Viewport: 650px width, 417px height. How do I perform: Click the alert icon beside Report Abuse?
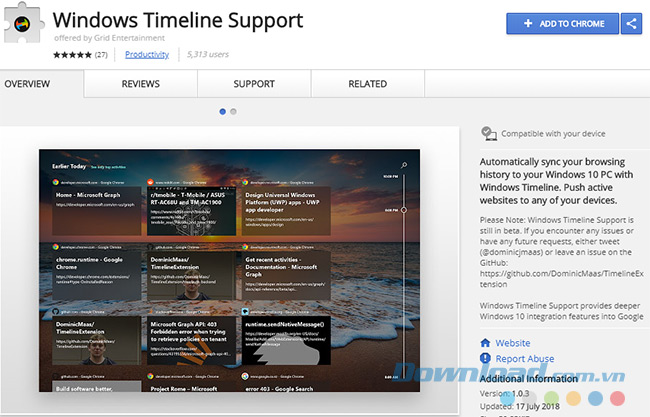coord(485,358)
